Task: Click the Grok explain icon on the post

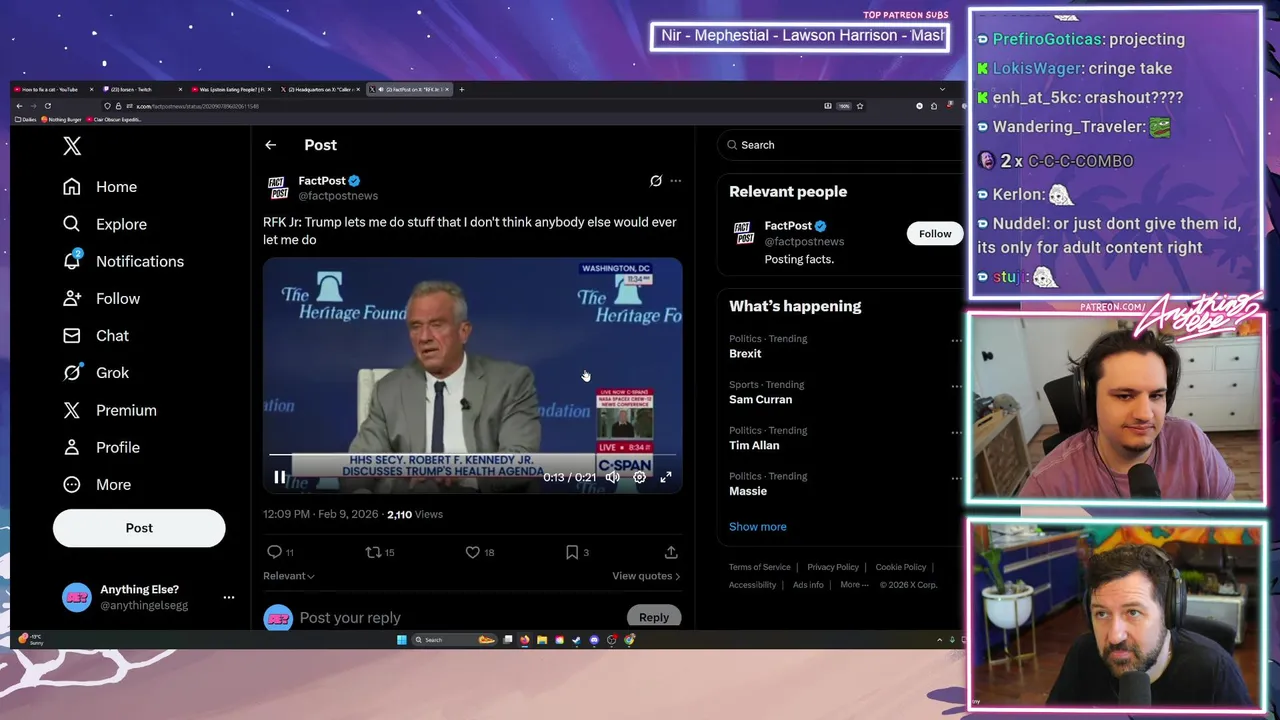Action: coord(656,181)
